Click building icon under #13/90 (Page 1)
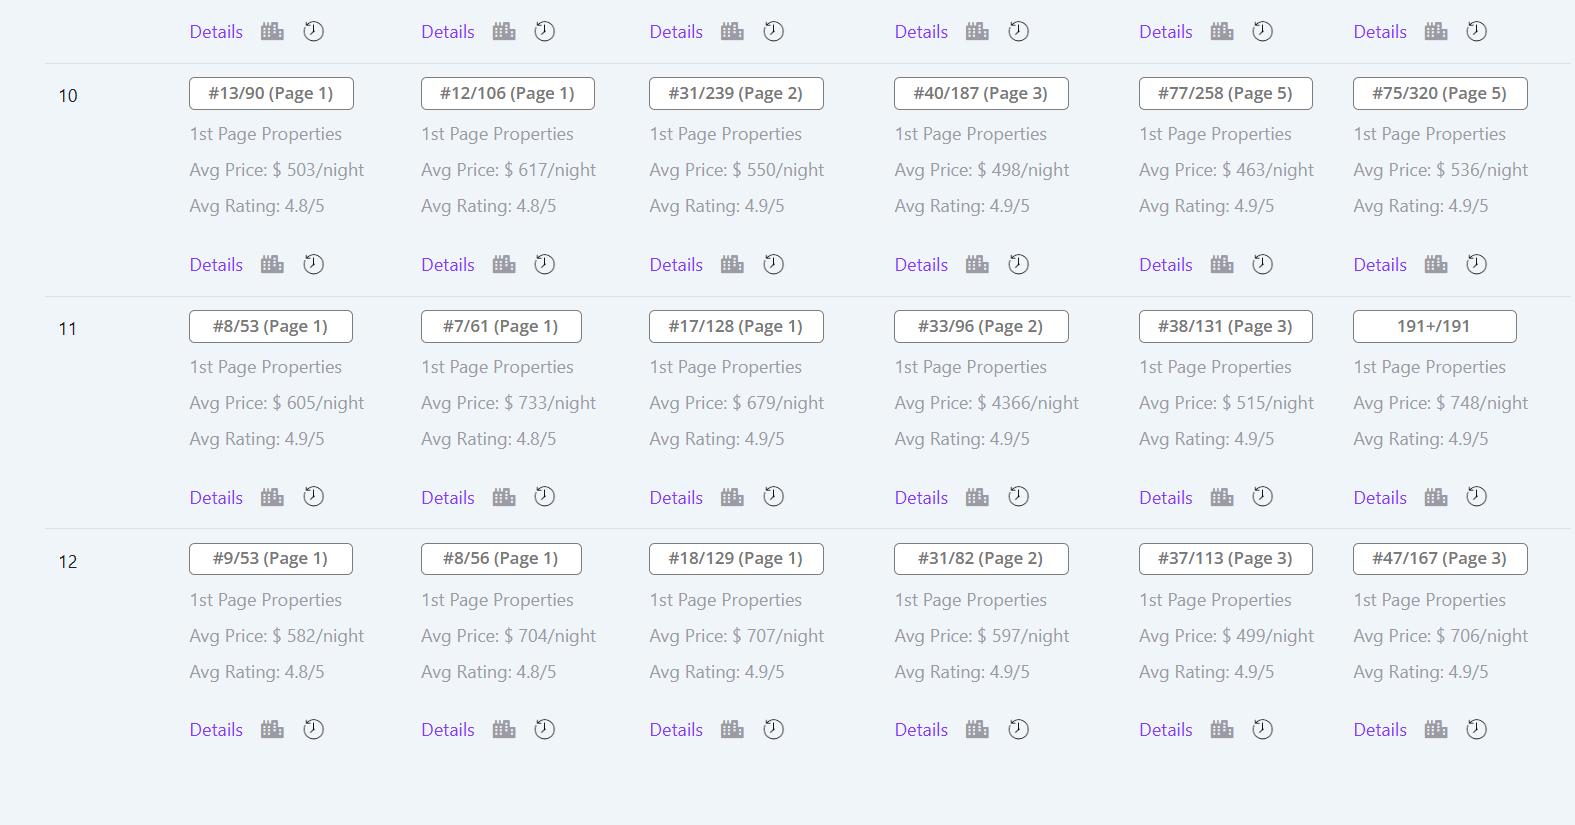Screen dimensions: 1575x825 (x=272, y=264)
